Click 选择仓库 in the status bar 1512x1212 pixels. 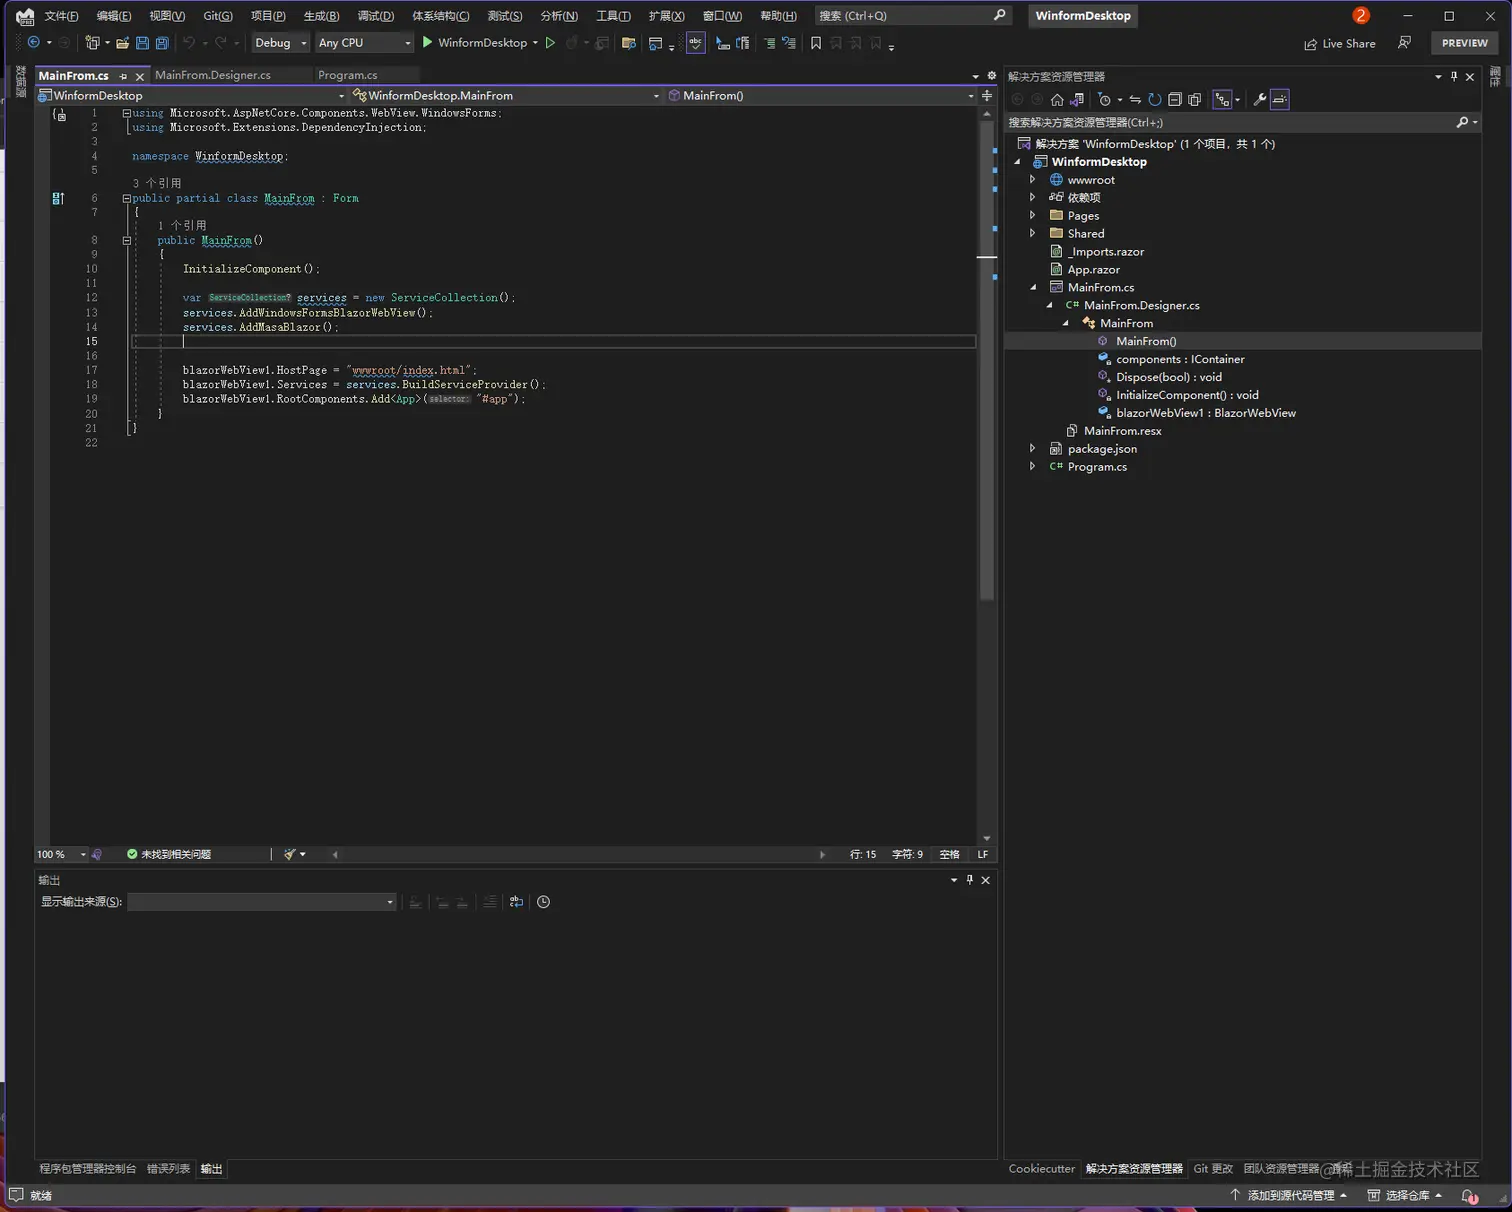1405,1195
